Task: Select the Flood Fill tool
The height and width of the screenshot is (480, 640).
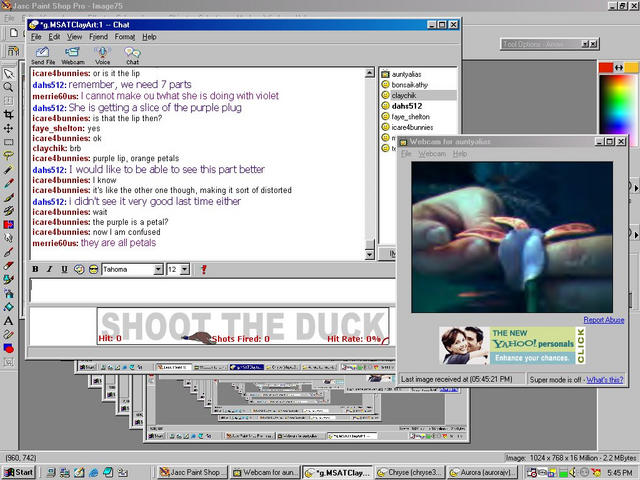Action: click(8, 307)
